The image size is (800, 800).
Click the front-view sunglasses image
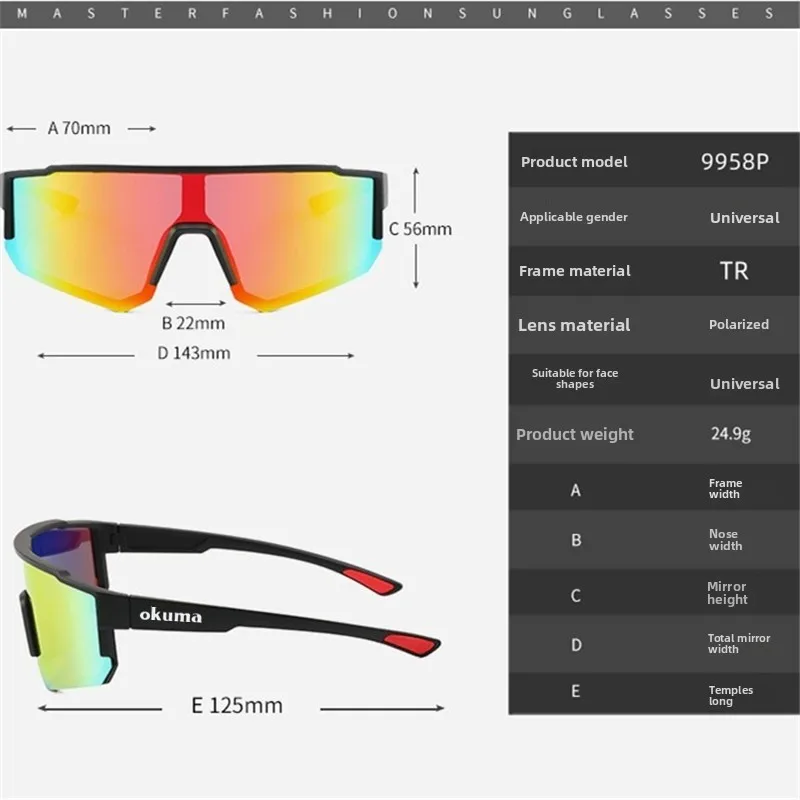194,239
